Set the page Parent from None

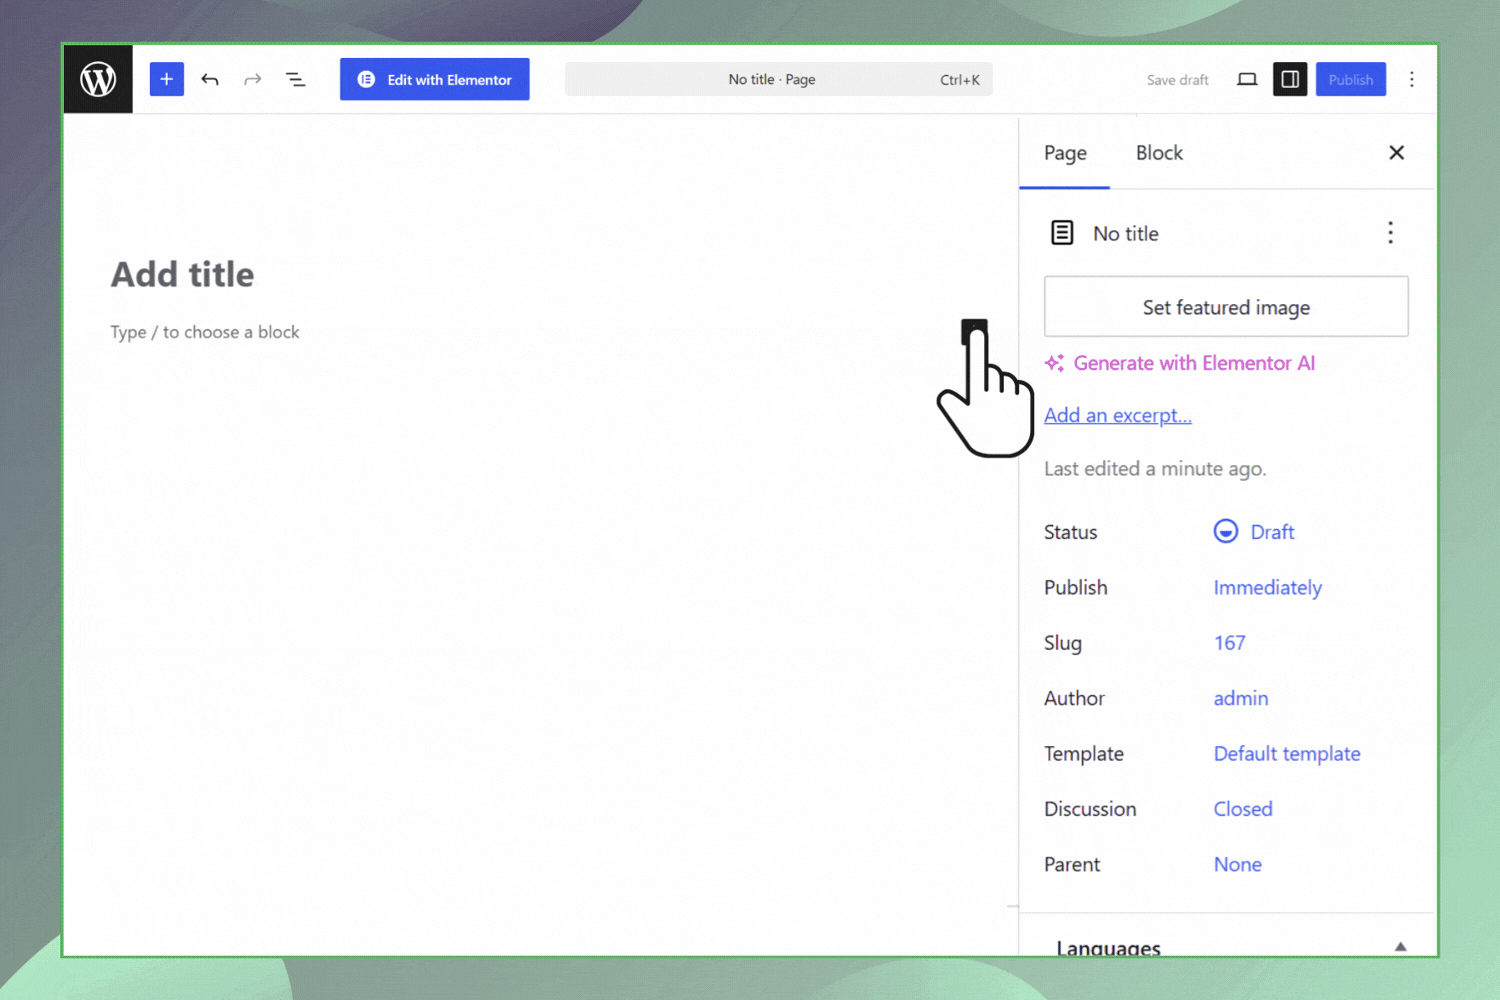click(1238, 864)
